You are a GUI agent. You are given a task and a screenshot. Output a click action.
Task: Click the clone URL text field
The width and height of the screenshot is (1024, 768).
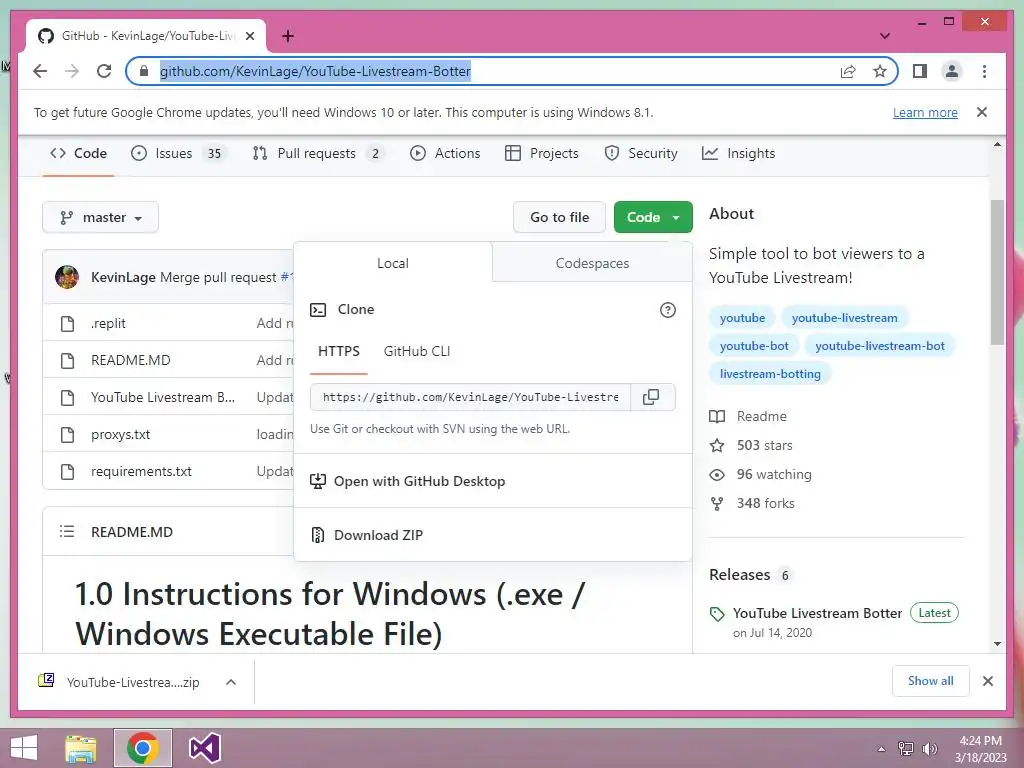[x=470, y=397]
